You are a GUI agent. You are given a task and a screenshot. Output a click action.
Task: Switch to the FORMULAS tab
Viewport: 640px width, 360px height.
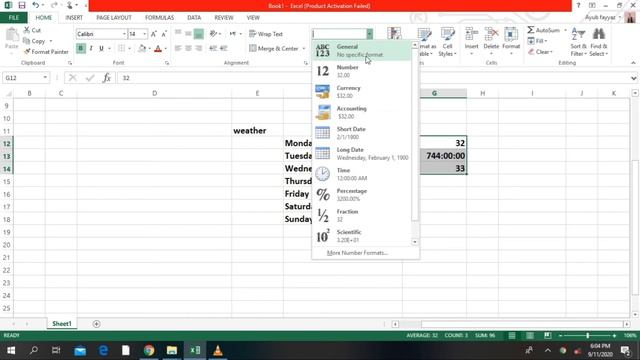tap(159, 18)
